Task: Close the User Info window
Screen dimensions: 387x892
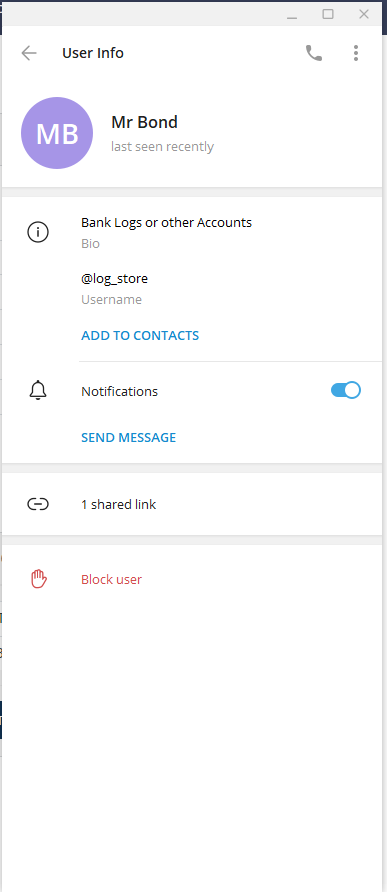Action: (x=364, y=14)
